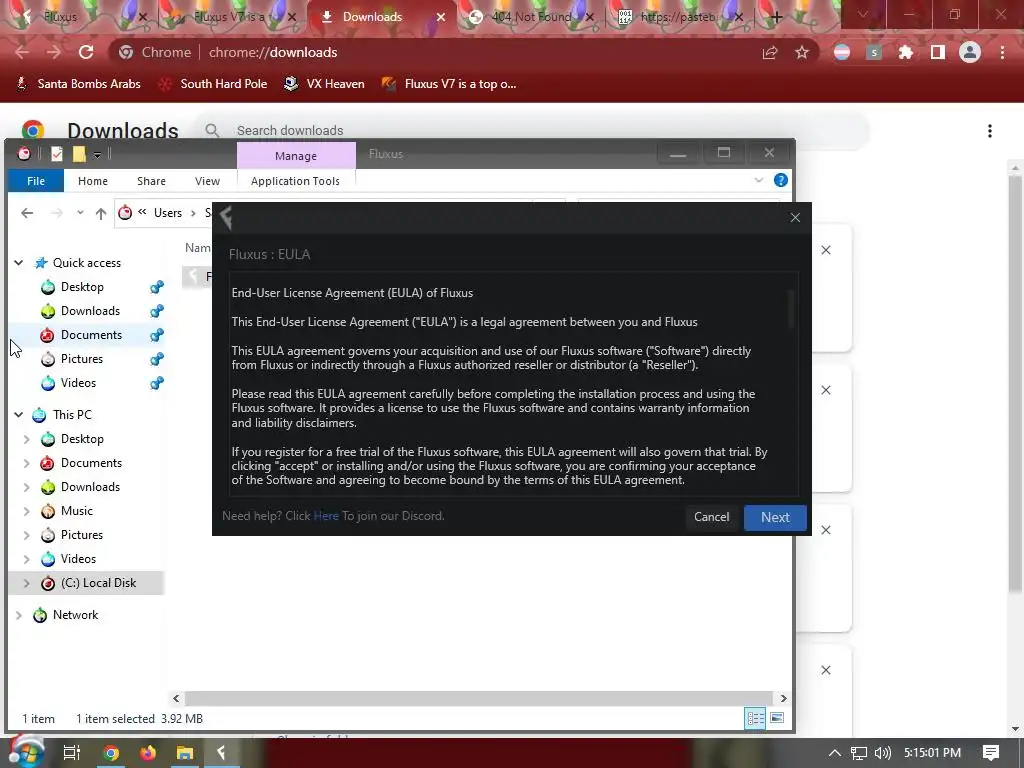Select (C:) Local Disk
The width and height of the screenshot is (1024, 768).
pyautogui.click(x=98, y=583)
